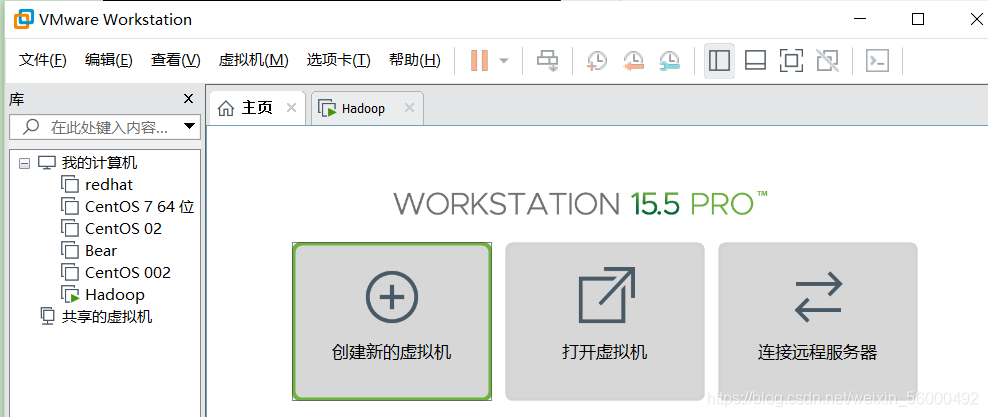The height and width of the screenshot is (417, 988).
Task: Click the Hadoop running VM icon in tree
Action: click(70, 295)
